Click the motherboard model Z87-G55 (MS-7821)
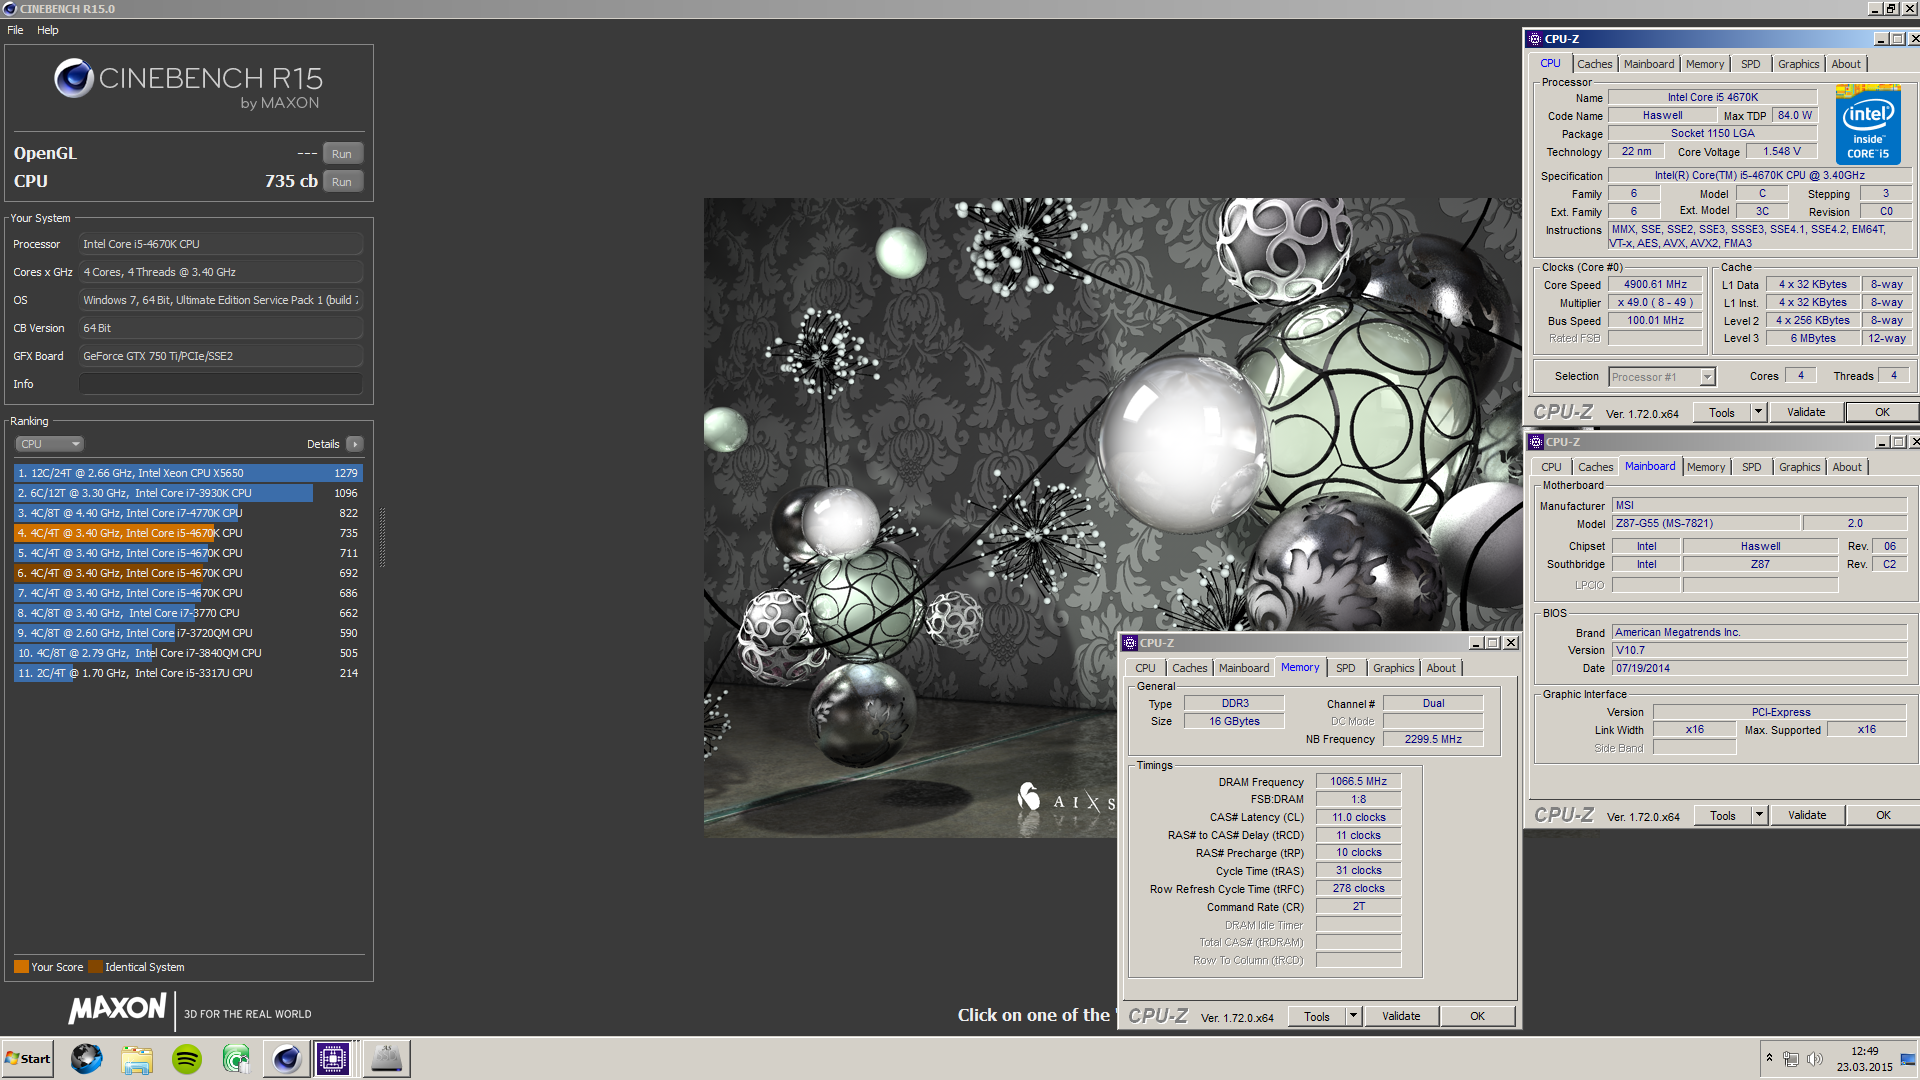Screen dimensions: 1920x1080 click(x=1706, y=524)
